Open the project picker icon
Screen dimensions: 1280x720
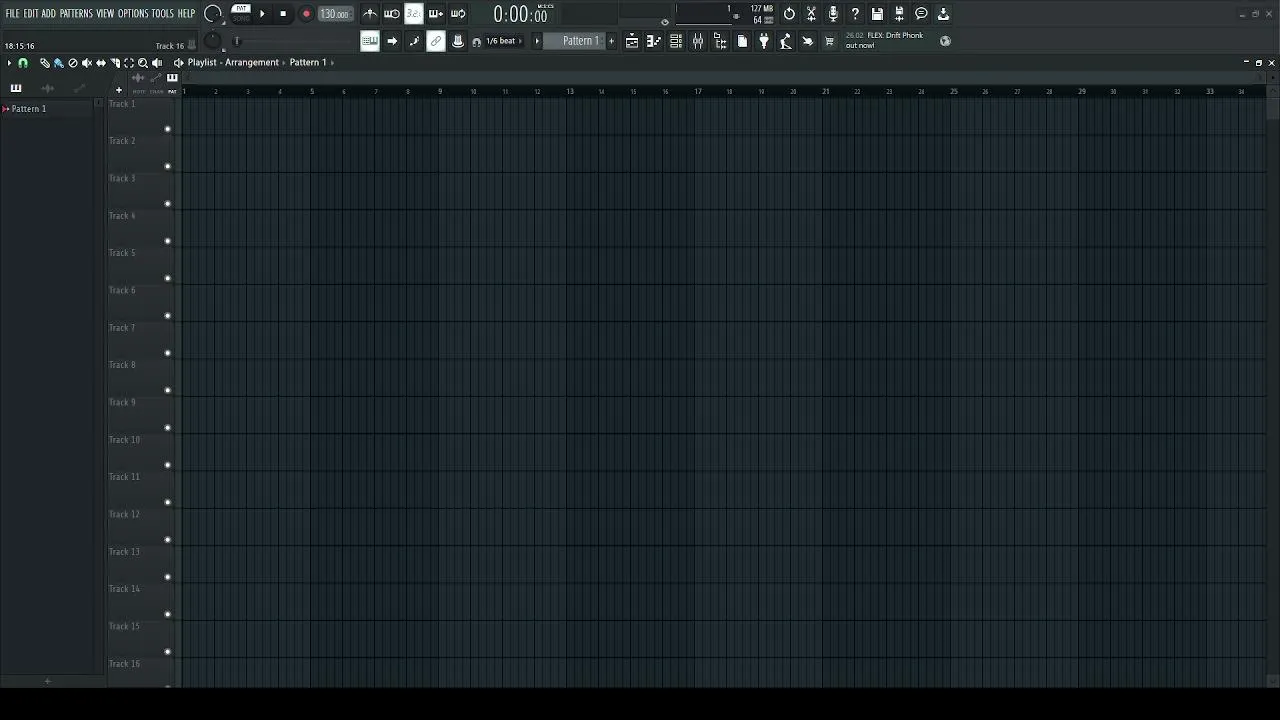742,41
